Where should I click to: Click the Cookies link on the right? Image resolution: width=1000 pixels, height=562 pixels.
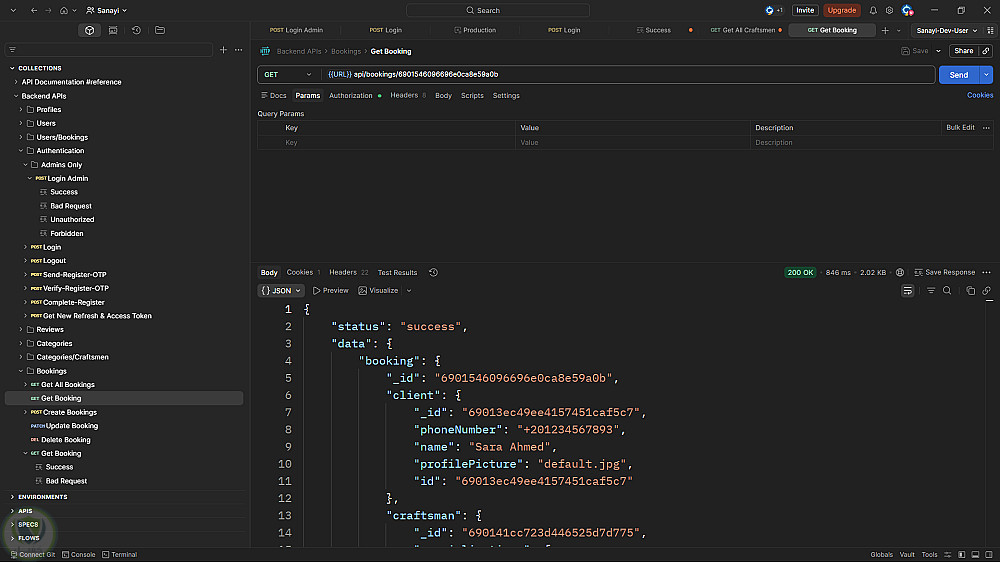979,96
